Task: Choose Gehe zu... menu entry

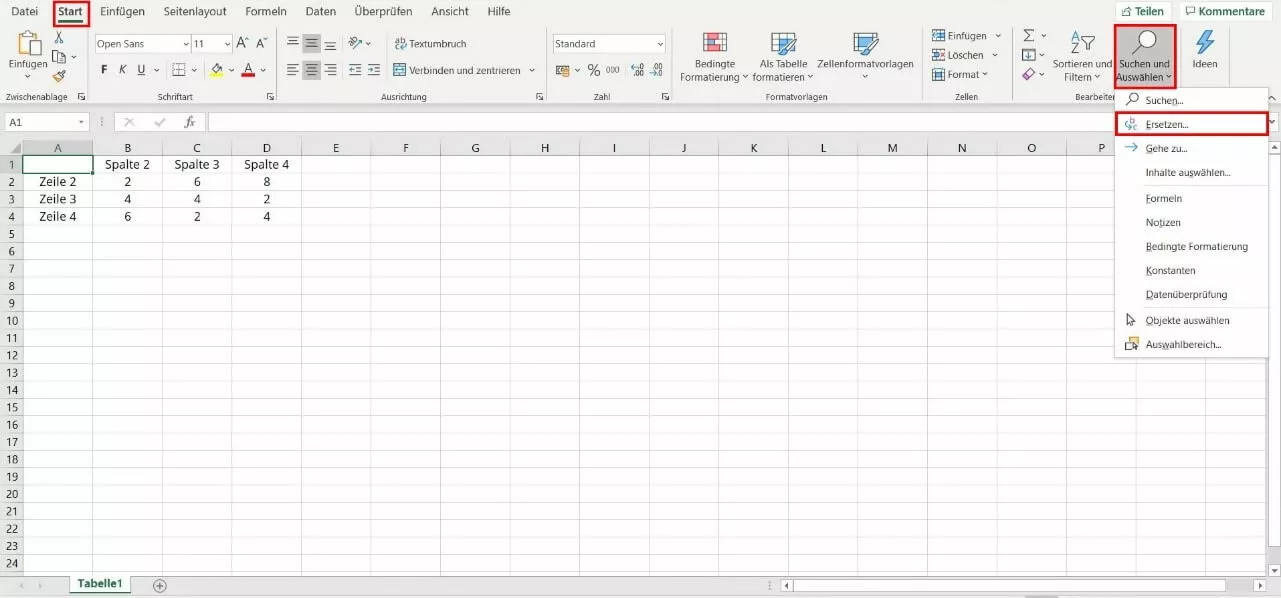Action: tap(1191, 148)
